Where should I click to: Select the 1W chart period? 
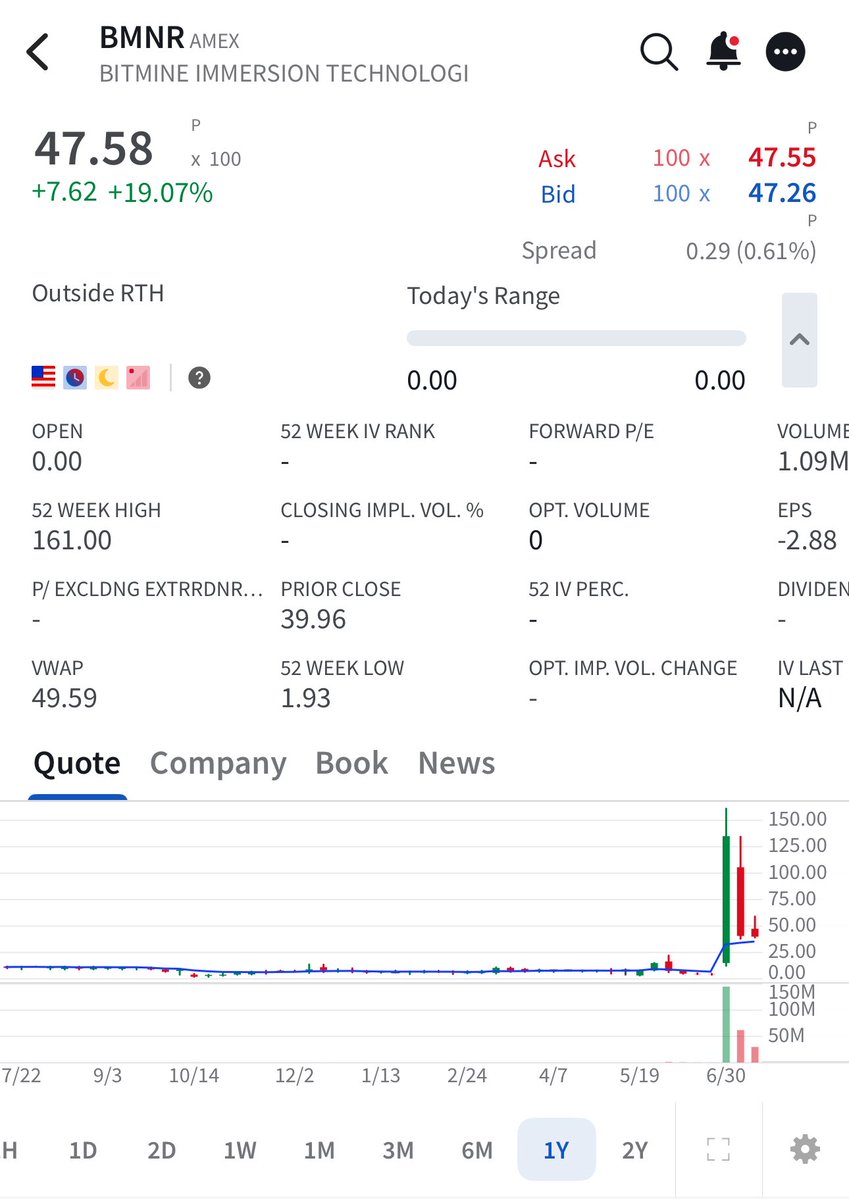(240, 1150)
